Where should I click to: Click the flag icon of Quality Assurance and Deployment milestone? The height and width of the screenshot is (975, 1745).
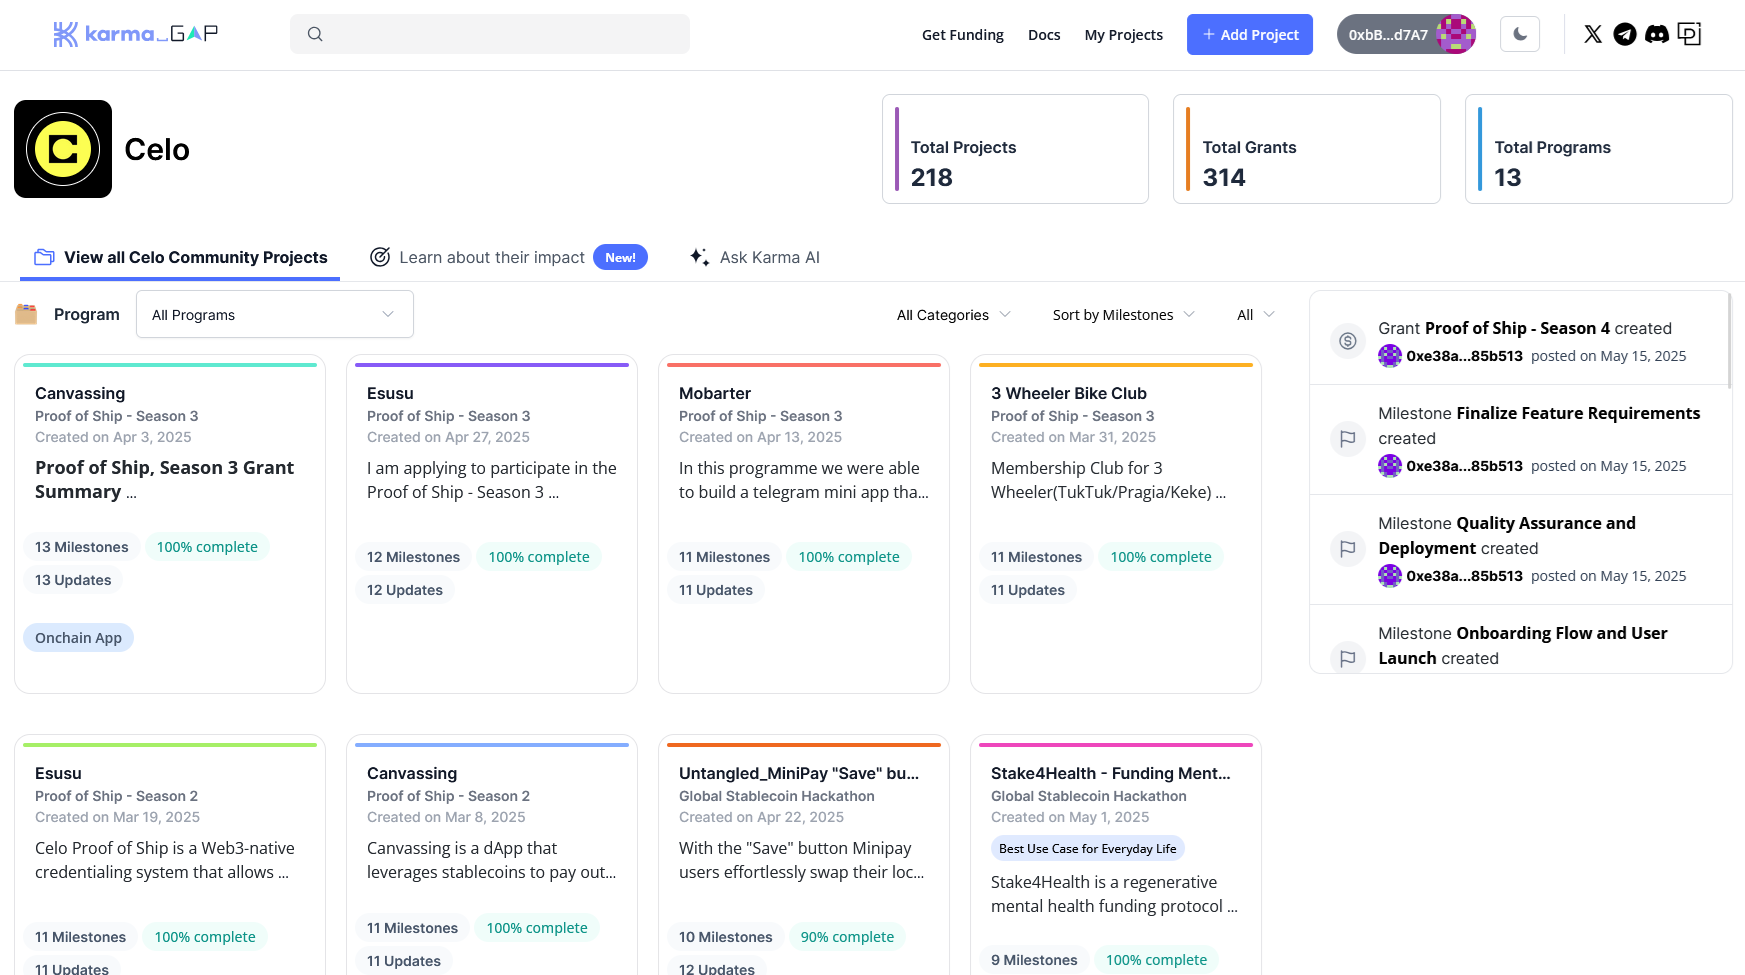1348,548
